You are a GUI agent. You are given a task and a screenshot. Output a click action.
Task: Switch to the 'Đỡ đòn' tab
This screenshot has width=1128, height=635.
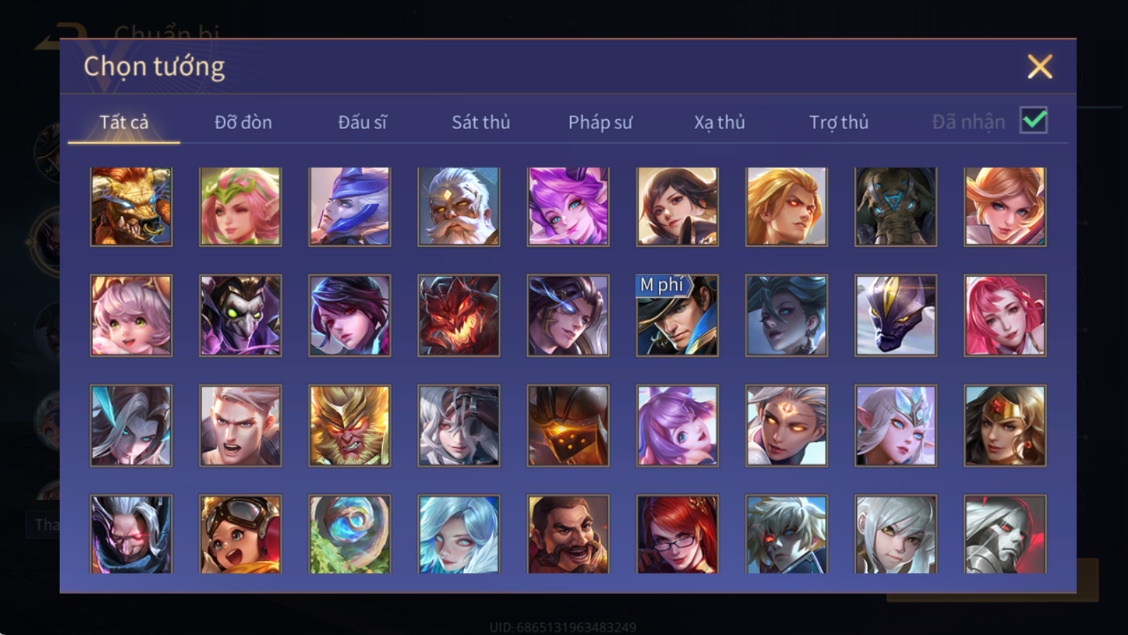pos(243,122)
